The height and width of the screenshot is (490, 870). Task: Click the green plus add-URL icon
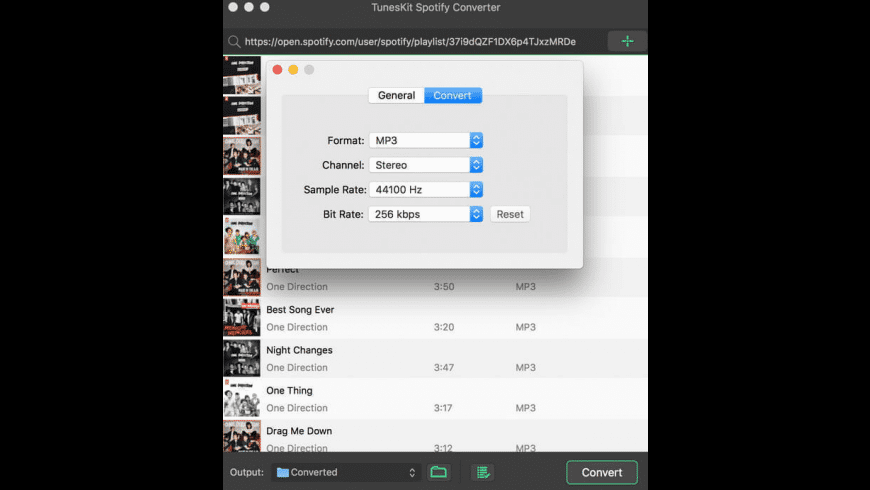(x=627, y=41)
